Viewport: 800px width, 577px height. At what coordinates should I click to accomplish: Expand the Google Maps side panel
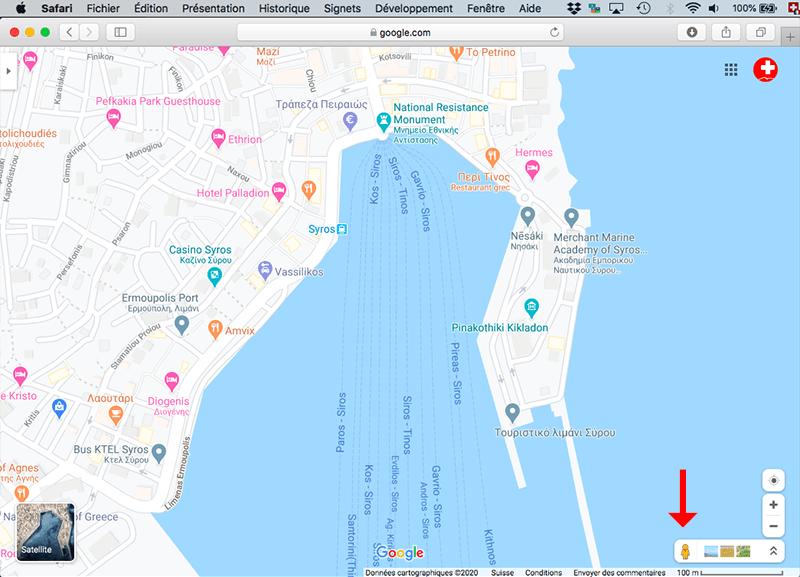(8, 71)
